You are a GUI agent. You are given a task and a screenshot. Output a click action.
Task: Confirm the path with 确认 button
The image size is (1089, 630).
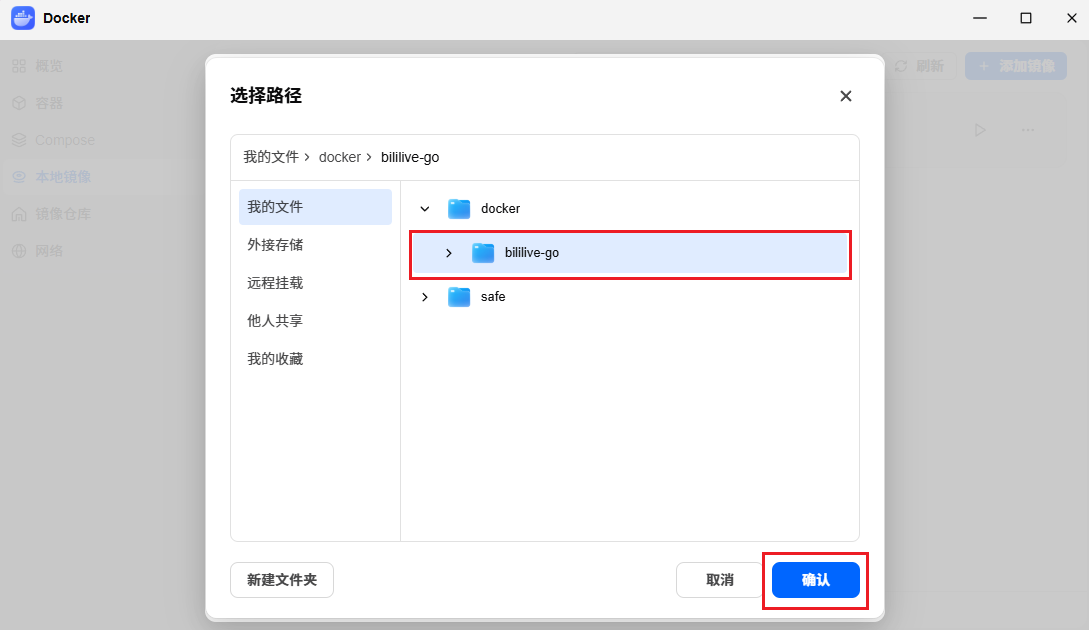[x=816, y=580]
